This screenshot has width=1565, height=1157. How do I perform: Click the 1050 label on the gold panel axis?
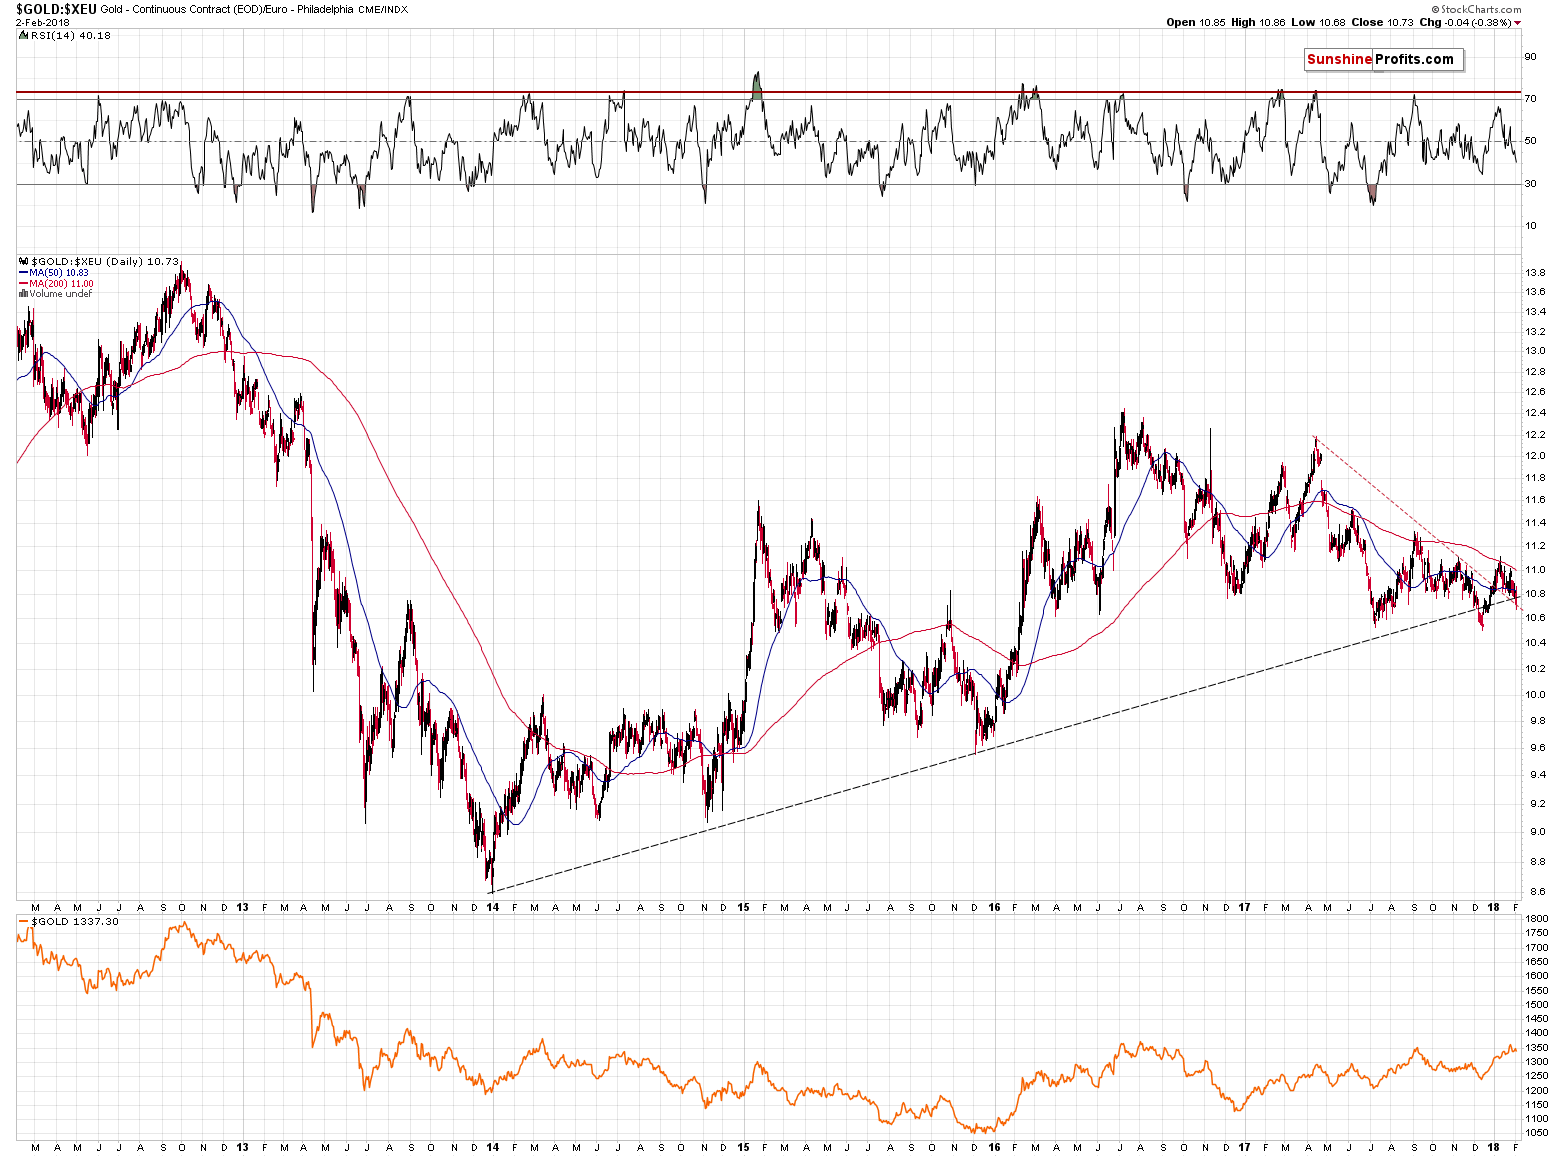1537,1134
